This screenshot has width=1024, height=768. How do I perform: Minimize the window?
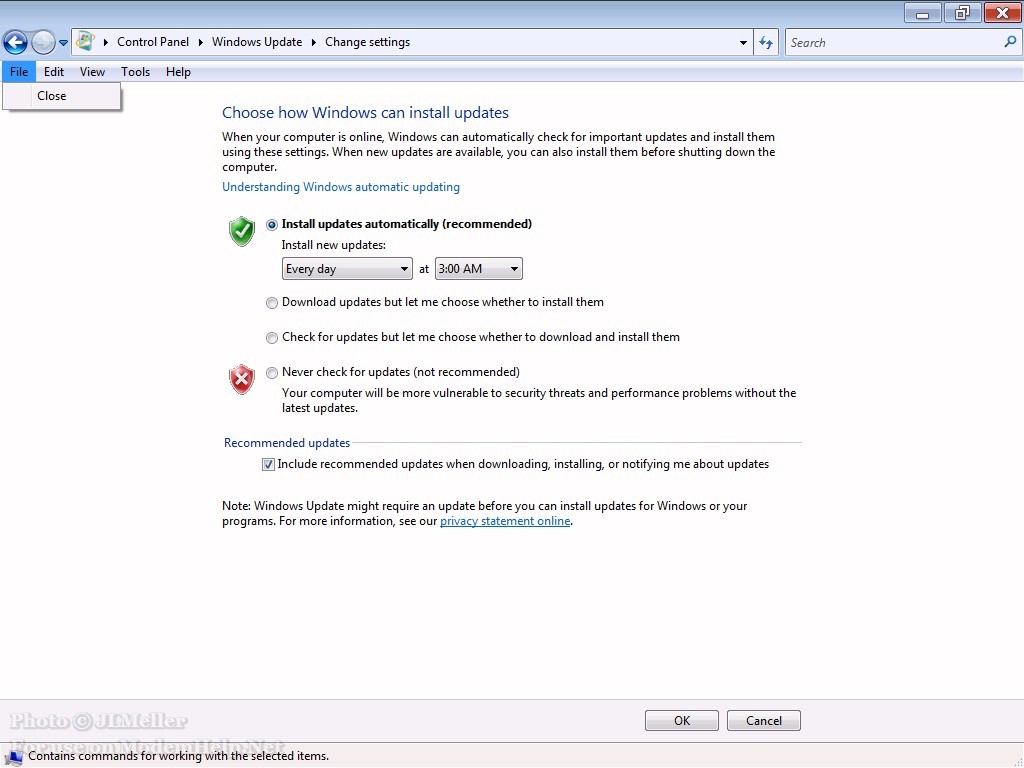click(x=922, y=13)
